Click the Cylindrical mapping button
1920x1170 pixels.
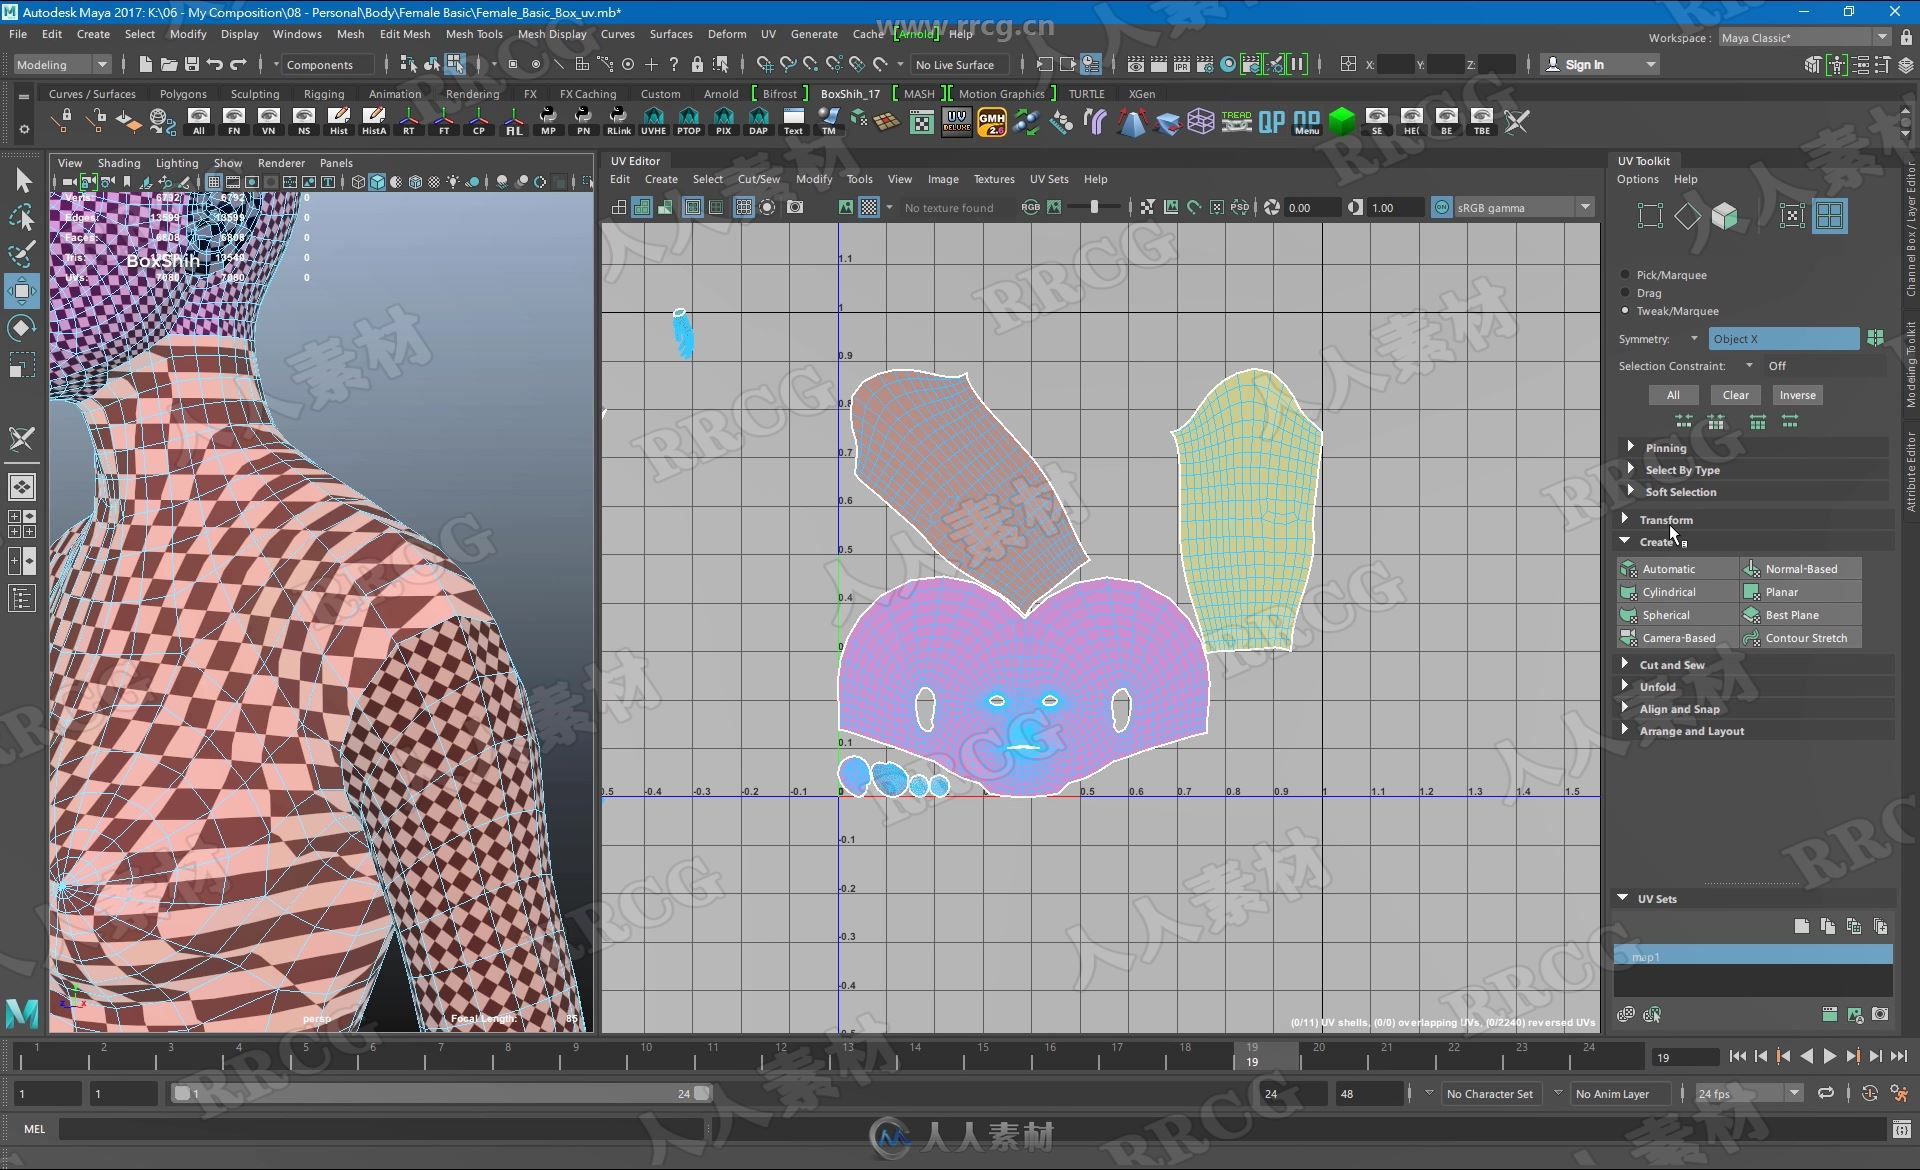pos(1677,592)
